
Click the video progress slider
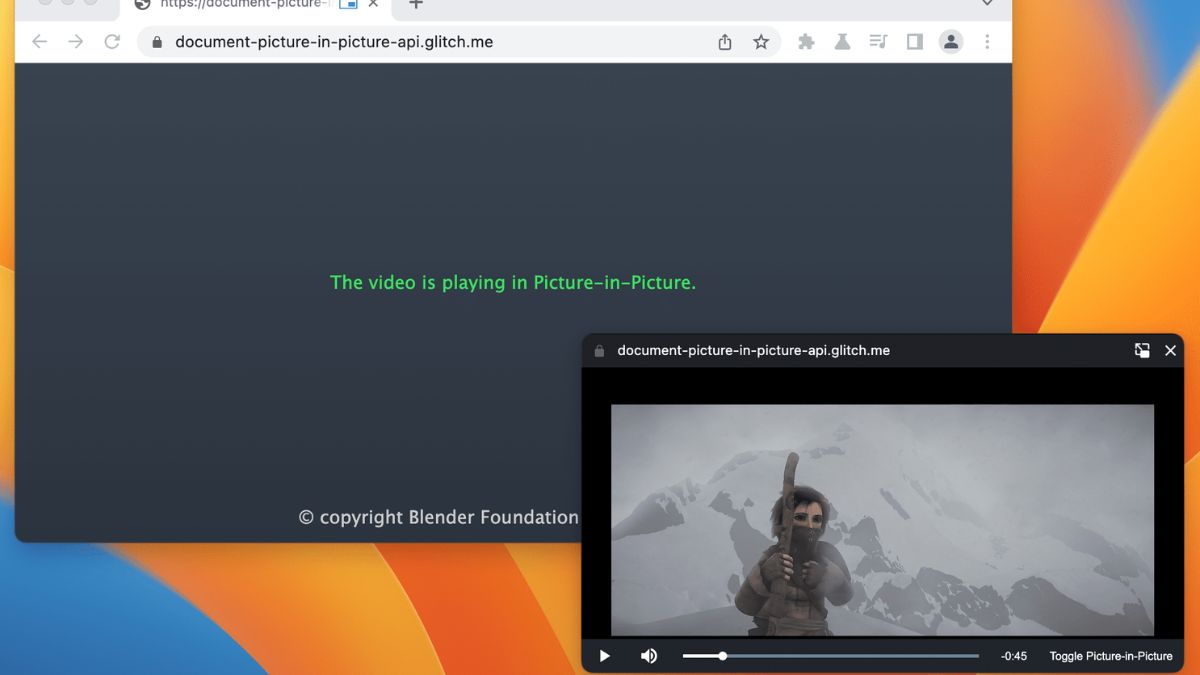pos(831,656)
